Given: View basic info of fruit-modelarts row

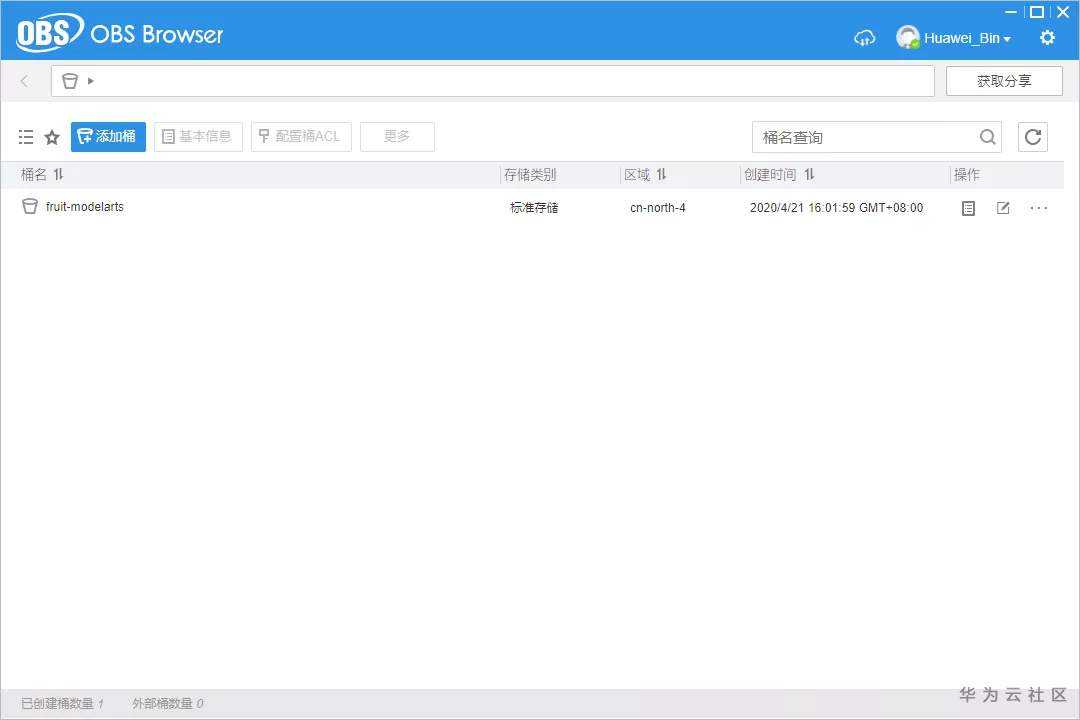Looking at the screenshot, I should coord(968,208).
